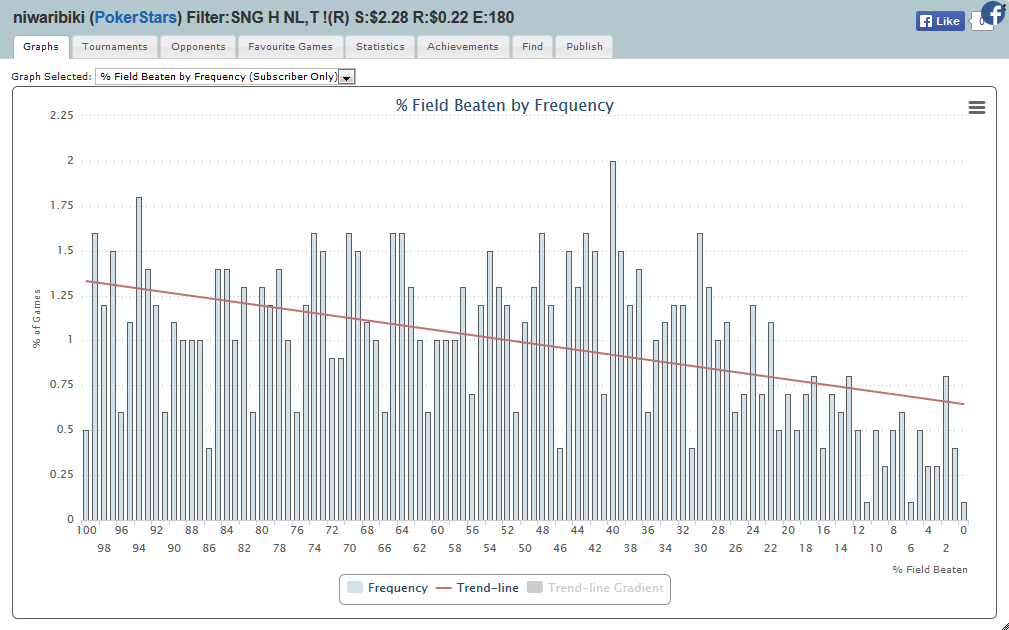Screen dimensions: 1009x630
Task: Open the Favourite Games tab
Action: tap(291, 47)
